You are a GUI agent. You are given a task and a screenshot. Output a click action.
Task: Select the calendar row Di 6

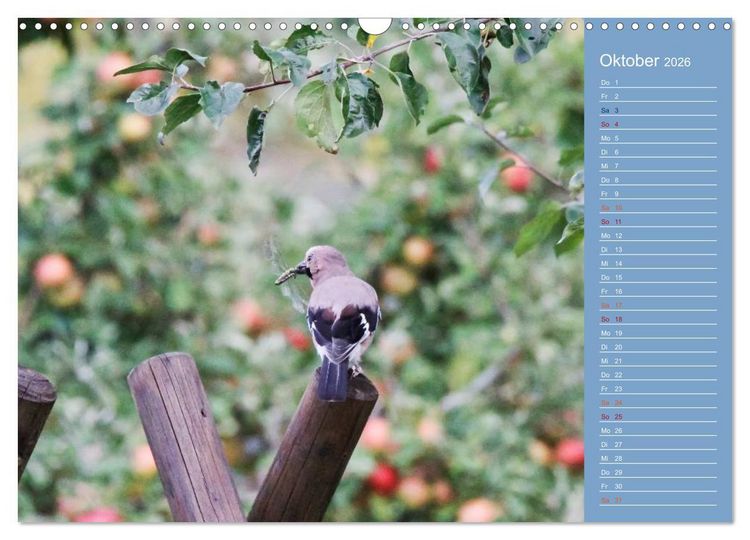pos(658,152)
